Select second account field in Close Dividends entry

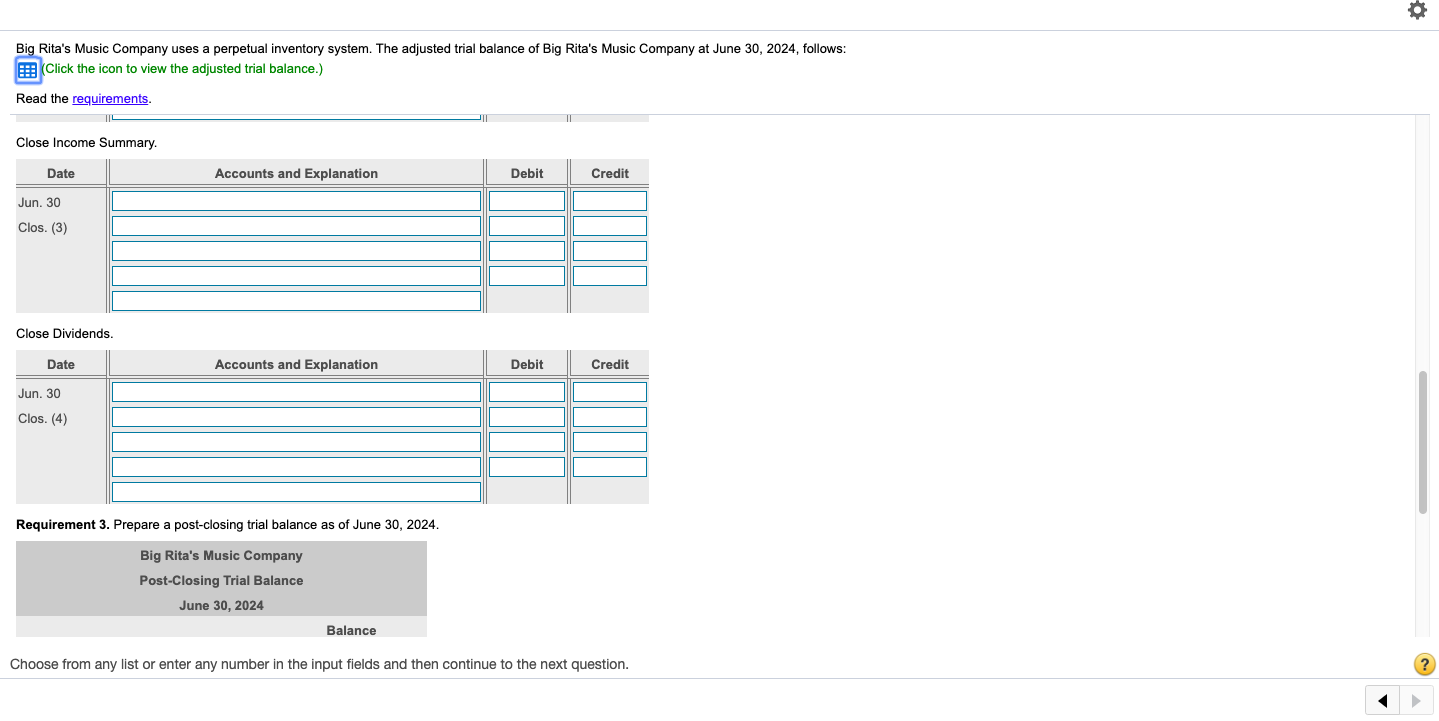(x=296, y=417)
